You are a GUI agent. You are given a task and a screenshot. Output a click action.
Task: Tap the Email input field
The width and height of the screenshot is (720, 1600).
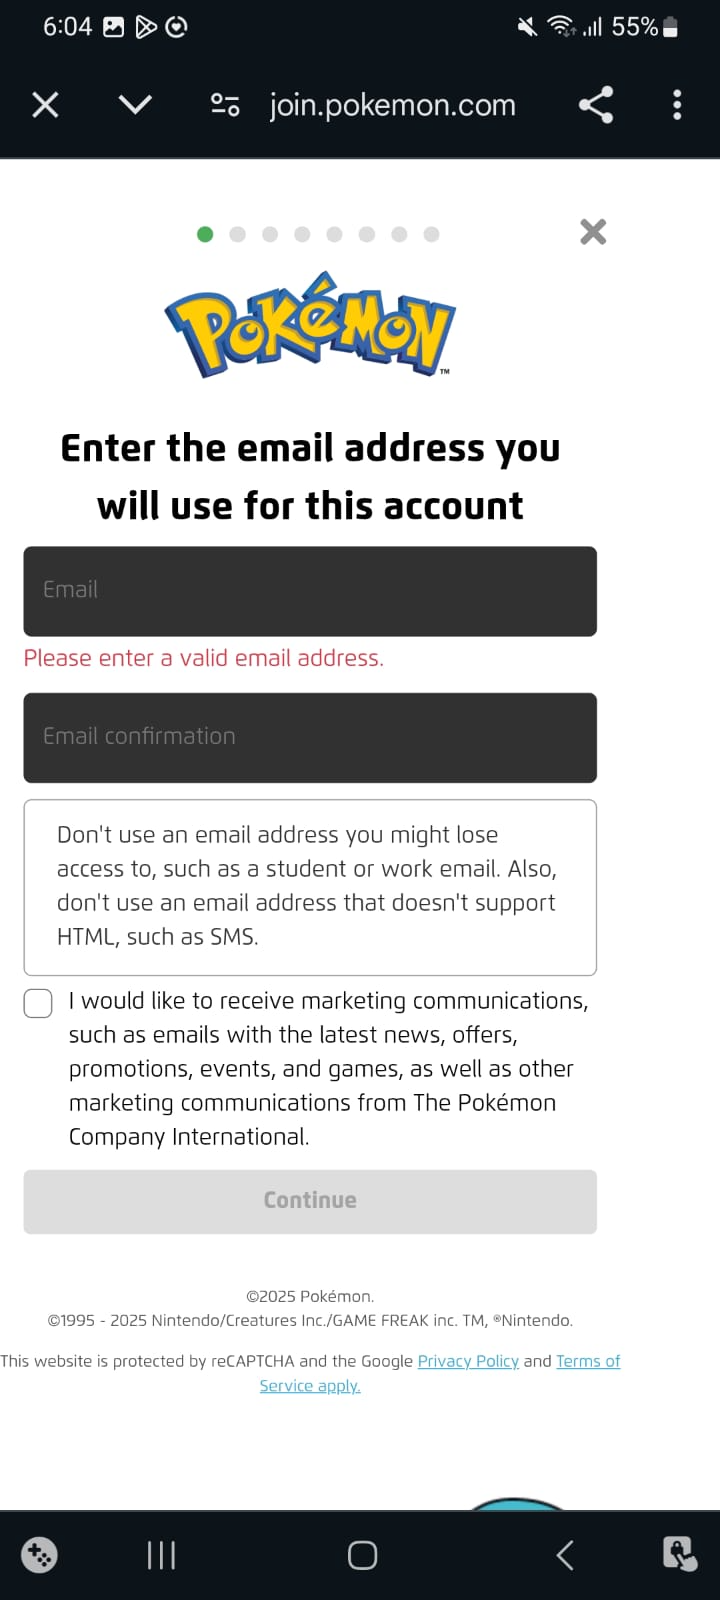point(310,591)
